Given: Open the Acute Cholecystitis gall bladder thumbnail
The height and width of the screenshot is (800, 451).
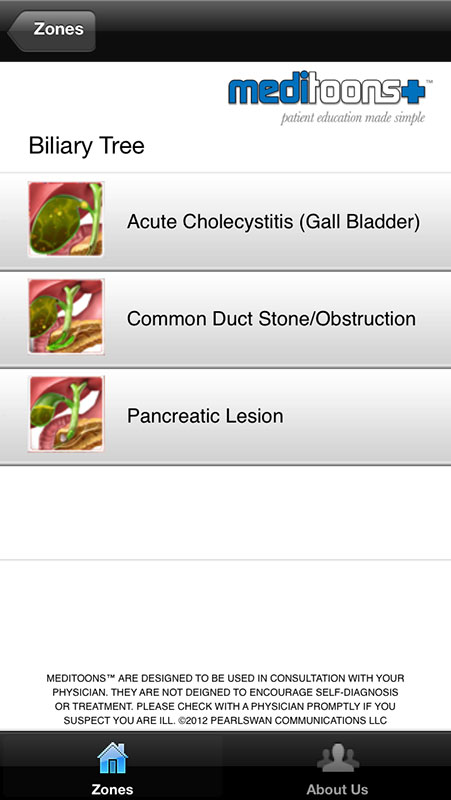Looking at the screenshot, I should (66, 219).
